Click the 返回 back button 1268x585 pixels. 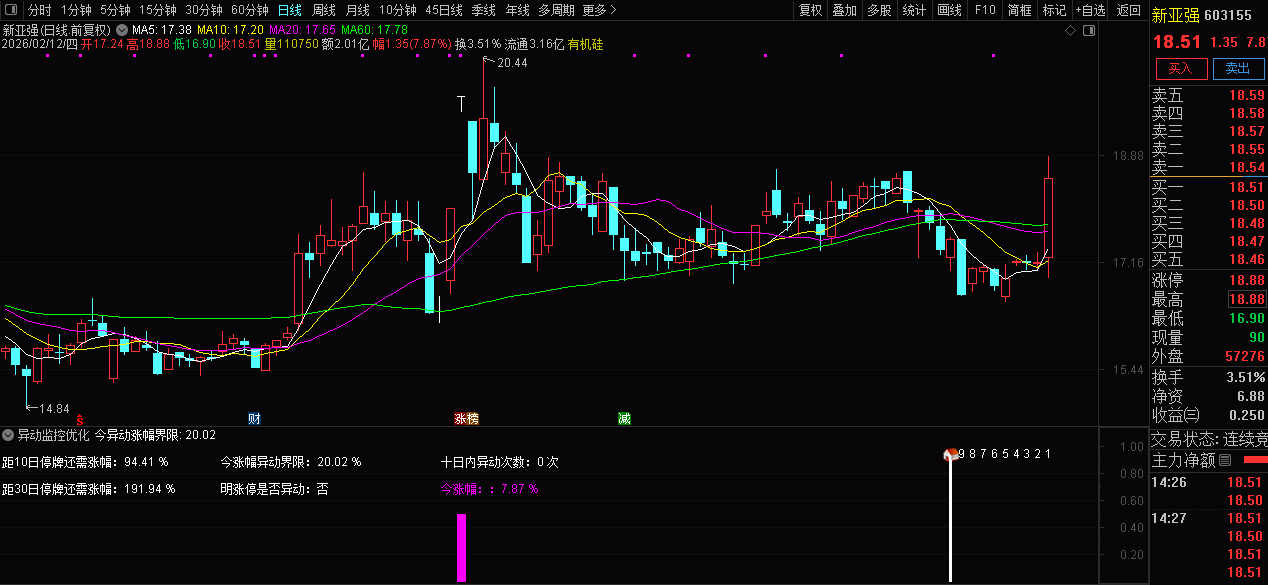coord(1128,10)
